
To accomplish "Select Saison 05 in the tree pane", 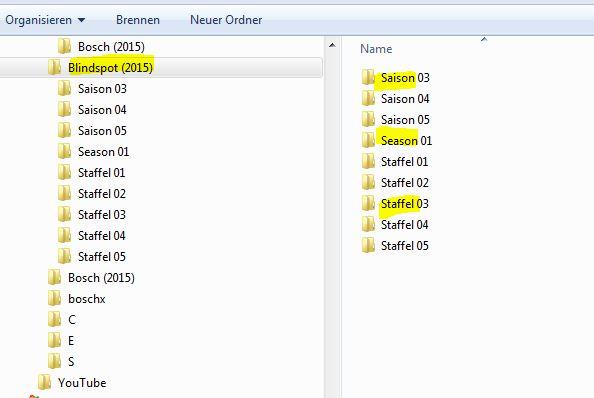I will point(102,131).
